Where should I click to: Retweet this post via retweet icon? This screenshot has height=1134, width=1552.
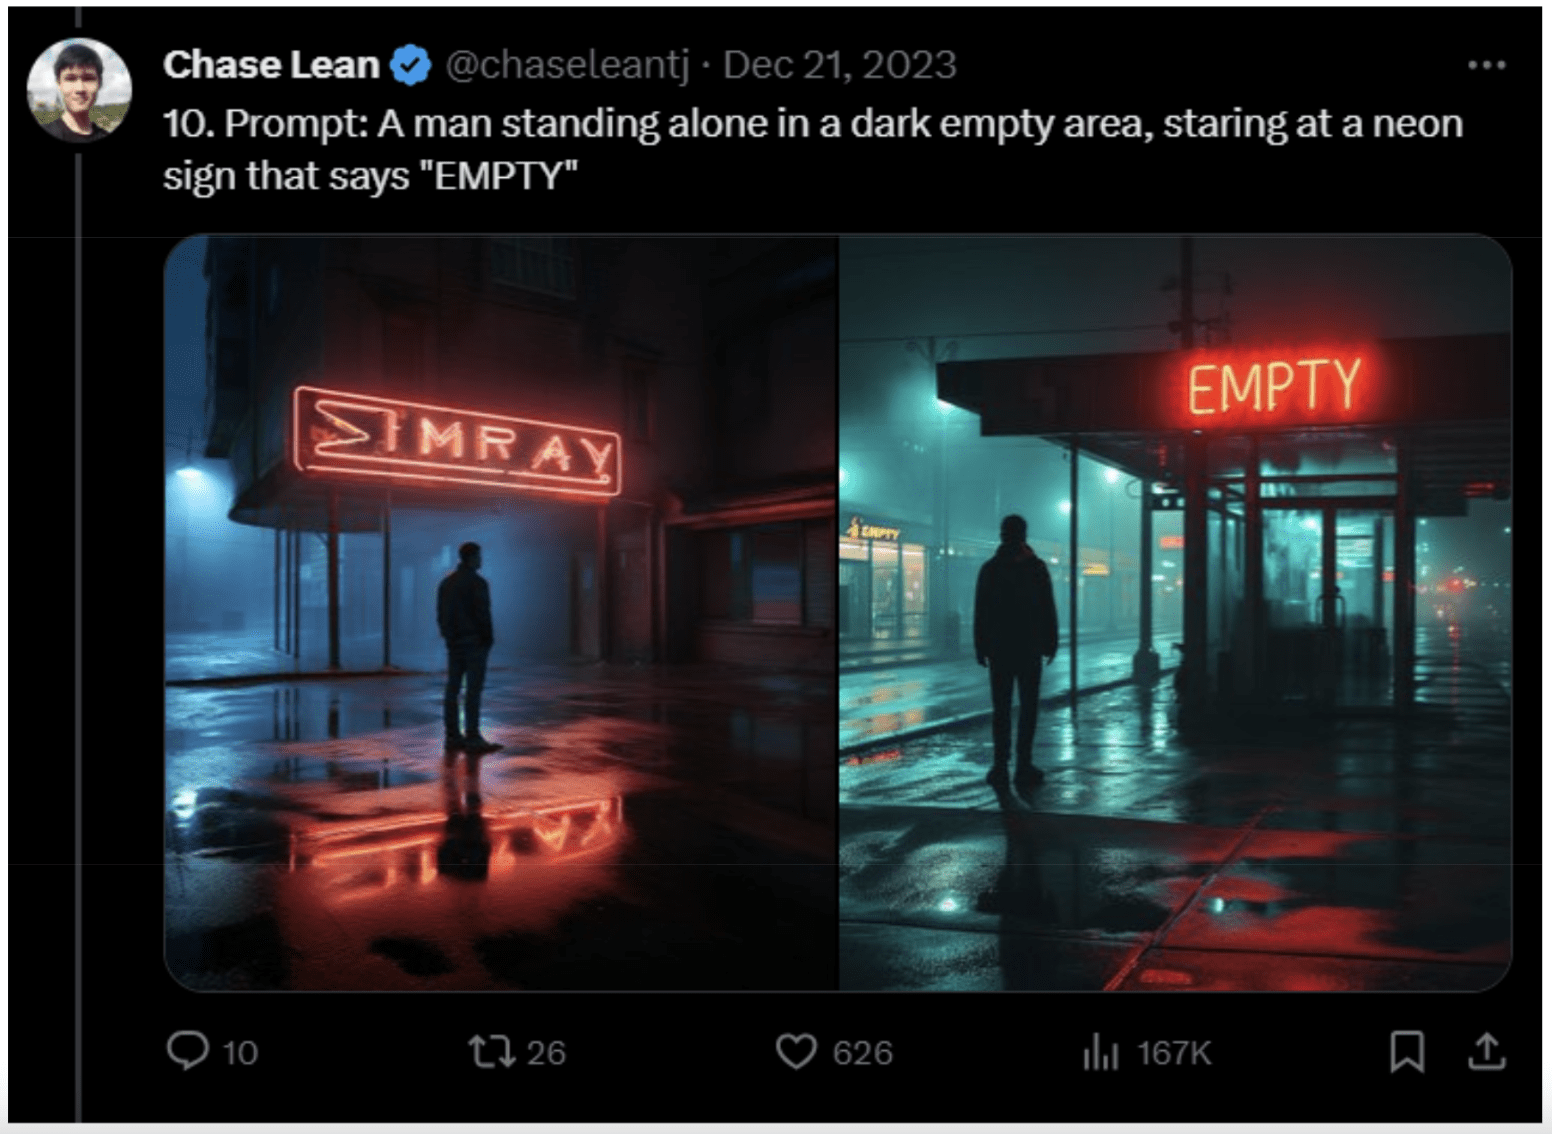point(492,1051)
